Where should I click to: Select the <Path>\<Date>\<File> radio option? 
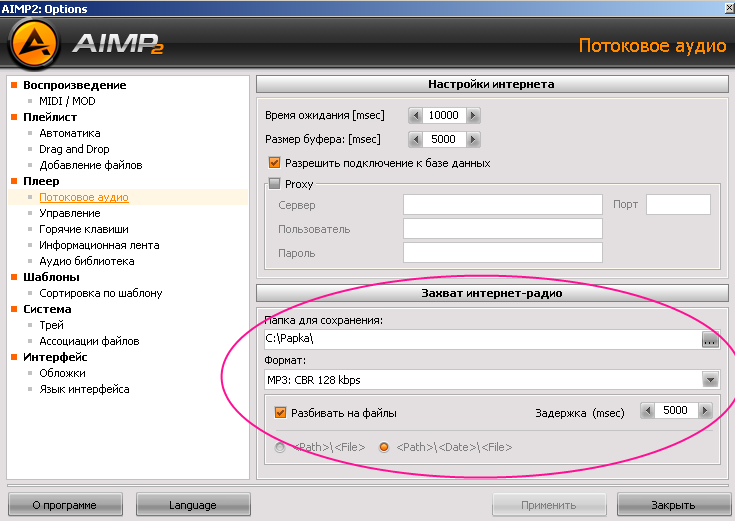point(384,447)
